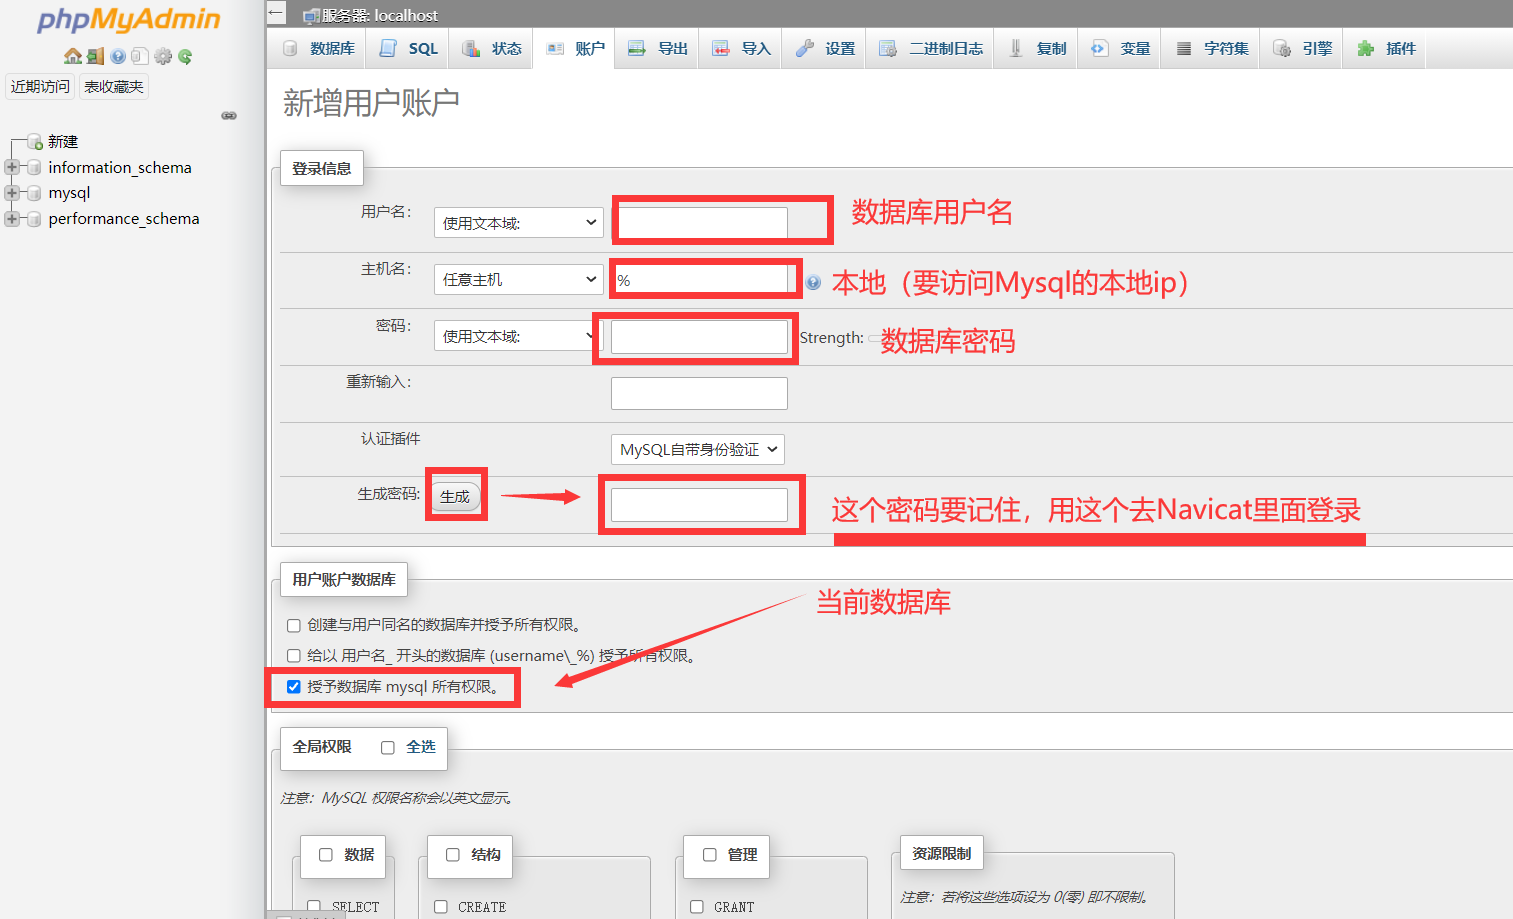Click into the 重新输入 password field
Screen dimensions: 1513x919
point(699,393)
